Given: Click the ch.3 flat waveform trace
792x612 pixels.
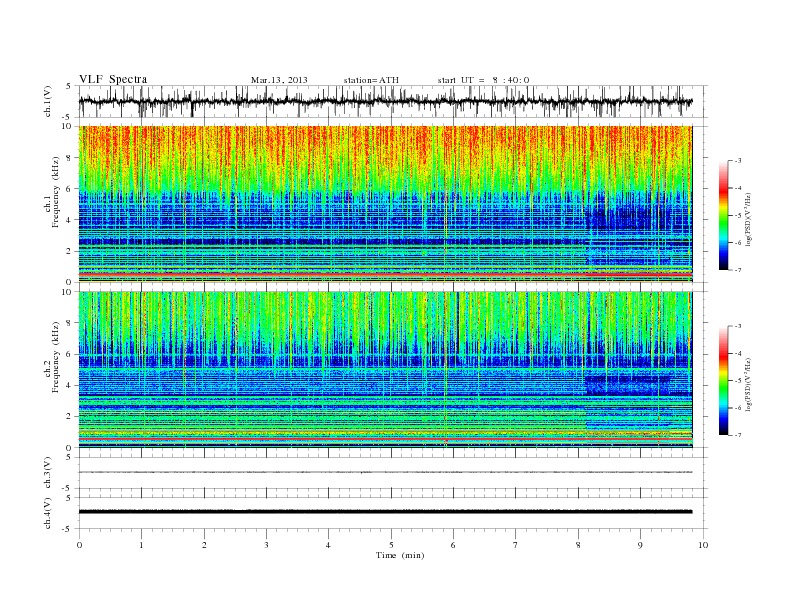Looking at the screenshot, I should [385, 472].
